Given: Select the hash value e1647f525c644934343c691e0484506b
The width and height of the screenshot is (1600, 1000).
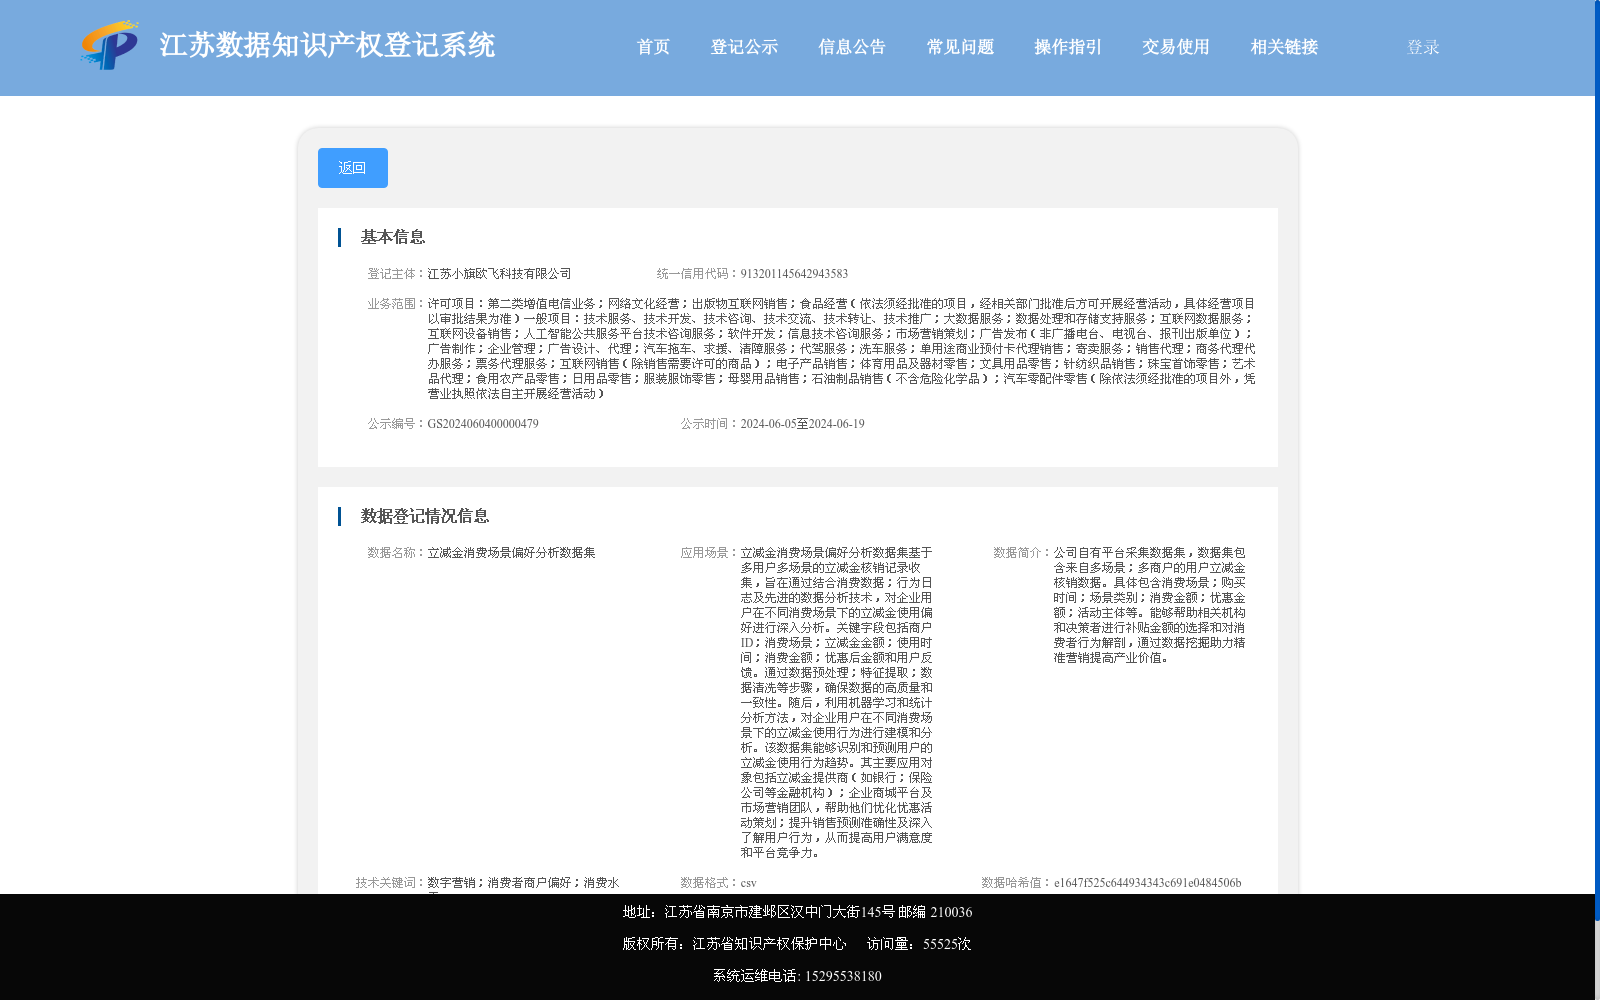Looking at the screenshot, I should coord(1148,883).
